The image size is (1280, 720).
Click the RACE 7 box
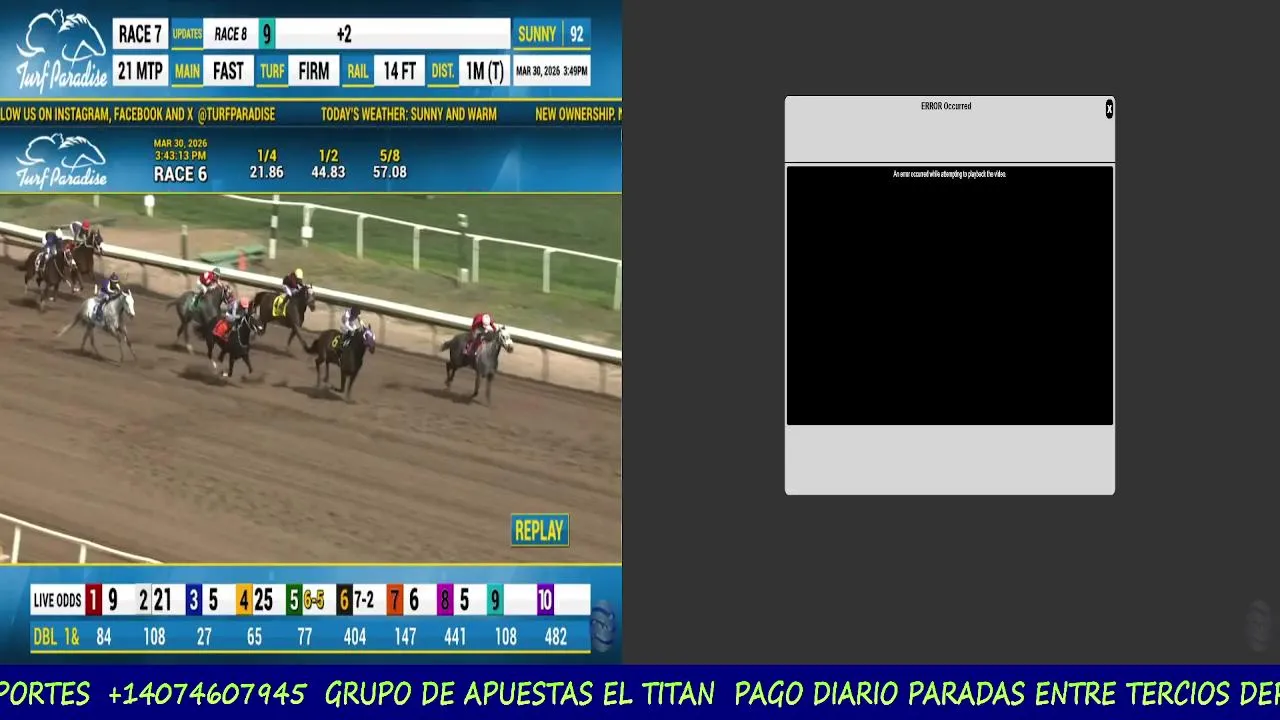140,34
